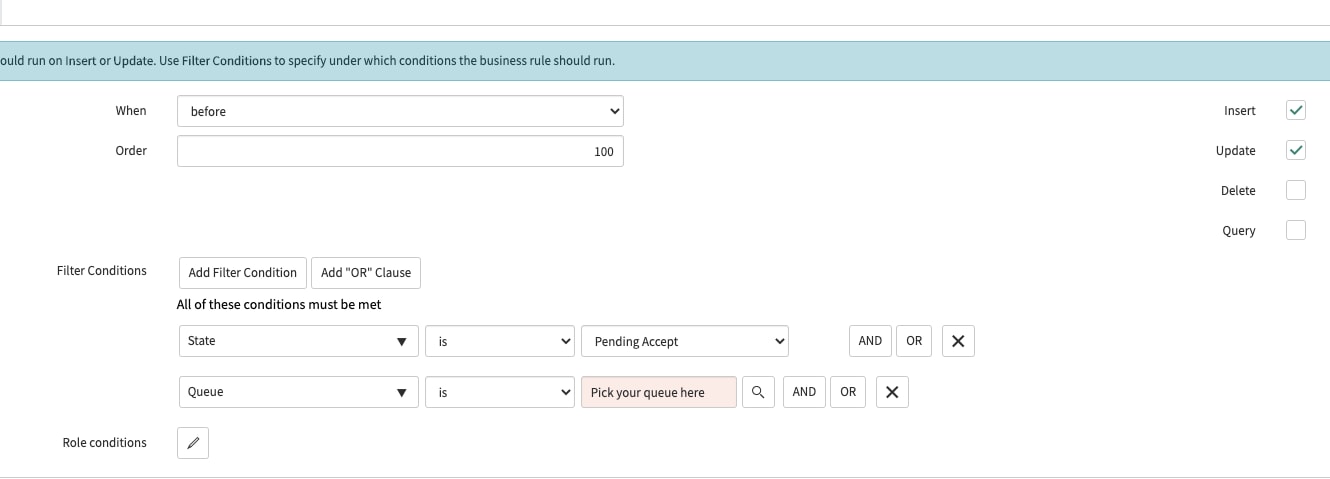Click the Filter Conditions label

click(102, 271)
